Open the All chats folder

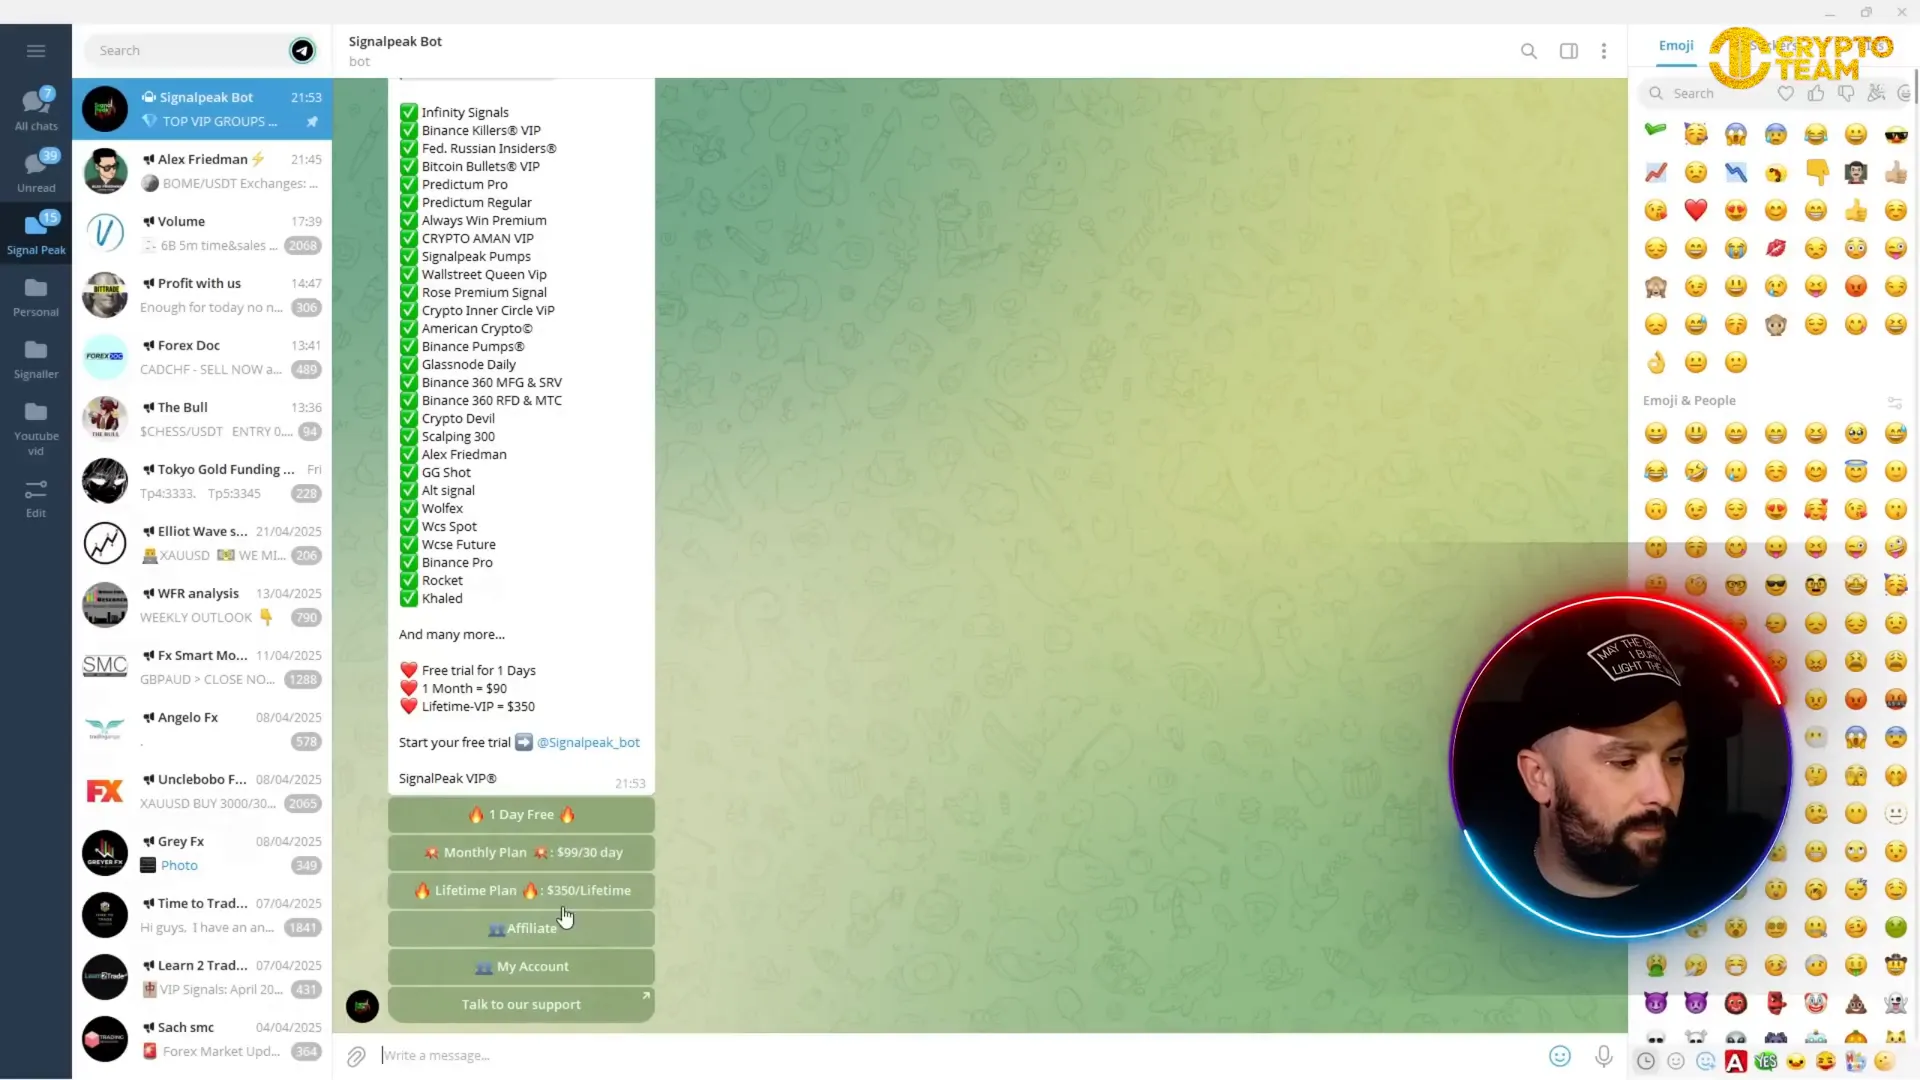click(36, 110)
